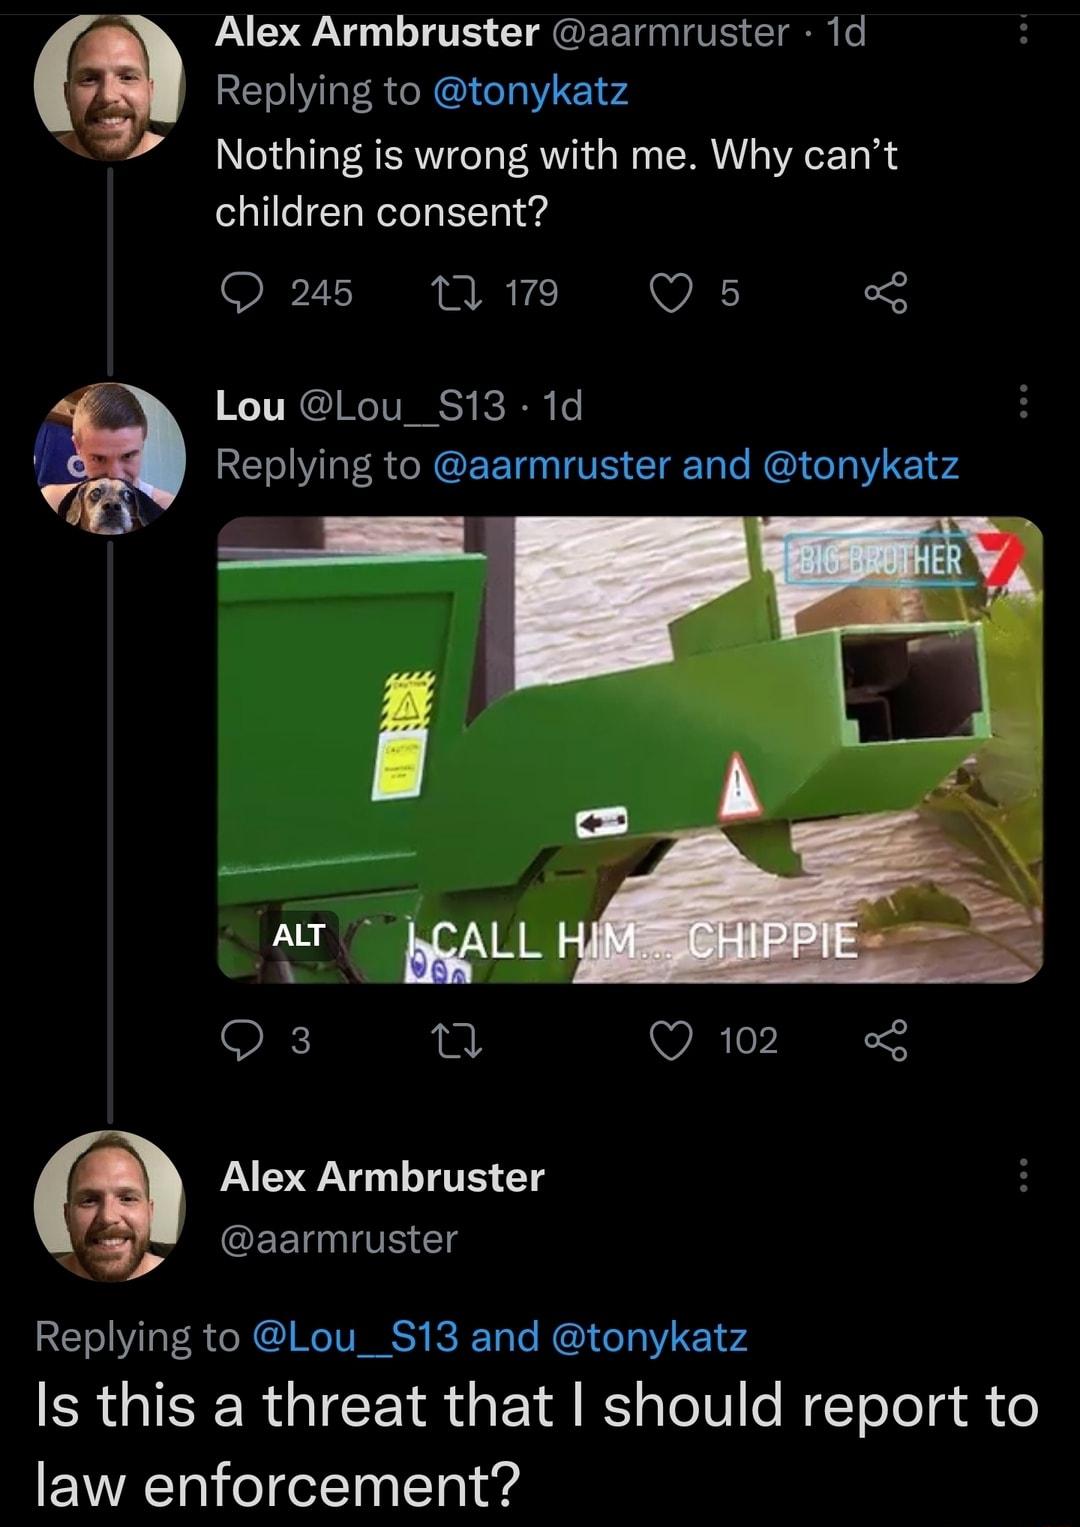The width and height of the screenshot is (1080, 1527).
Task: Open the share menu on Lou's tweet
Action: [884, 1041]
